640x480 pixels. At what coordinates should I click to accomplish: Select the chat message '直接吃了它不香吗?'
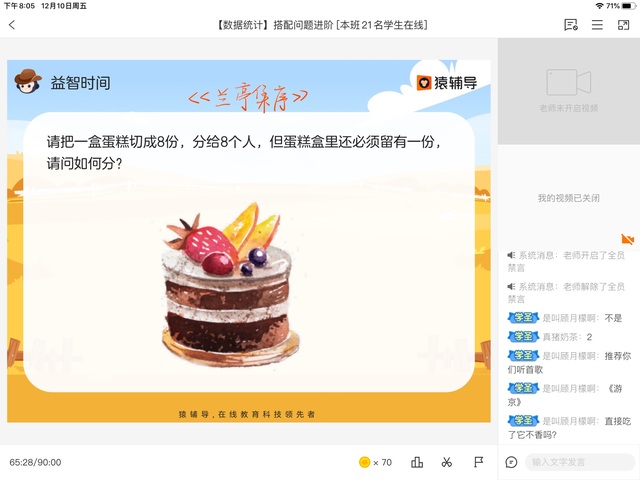569,427
